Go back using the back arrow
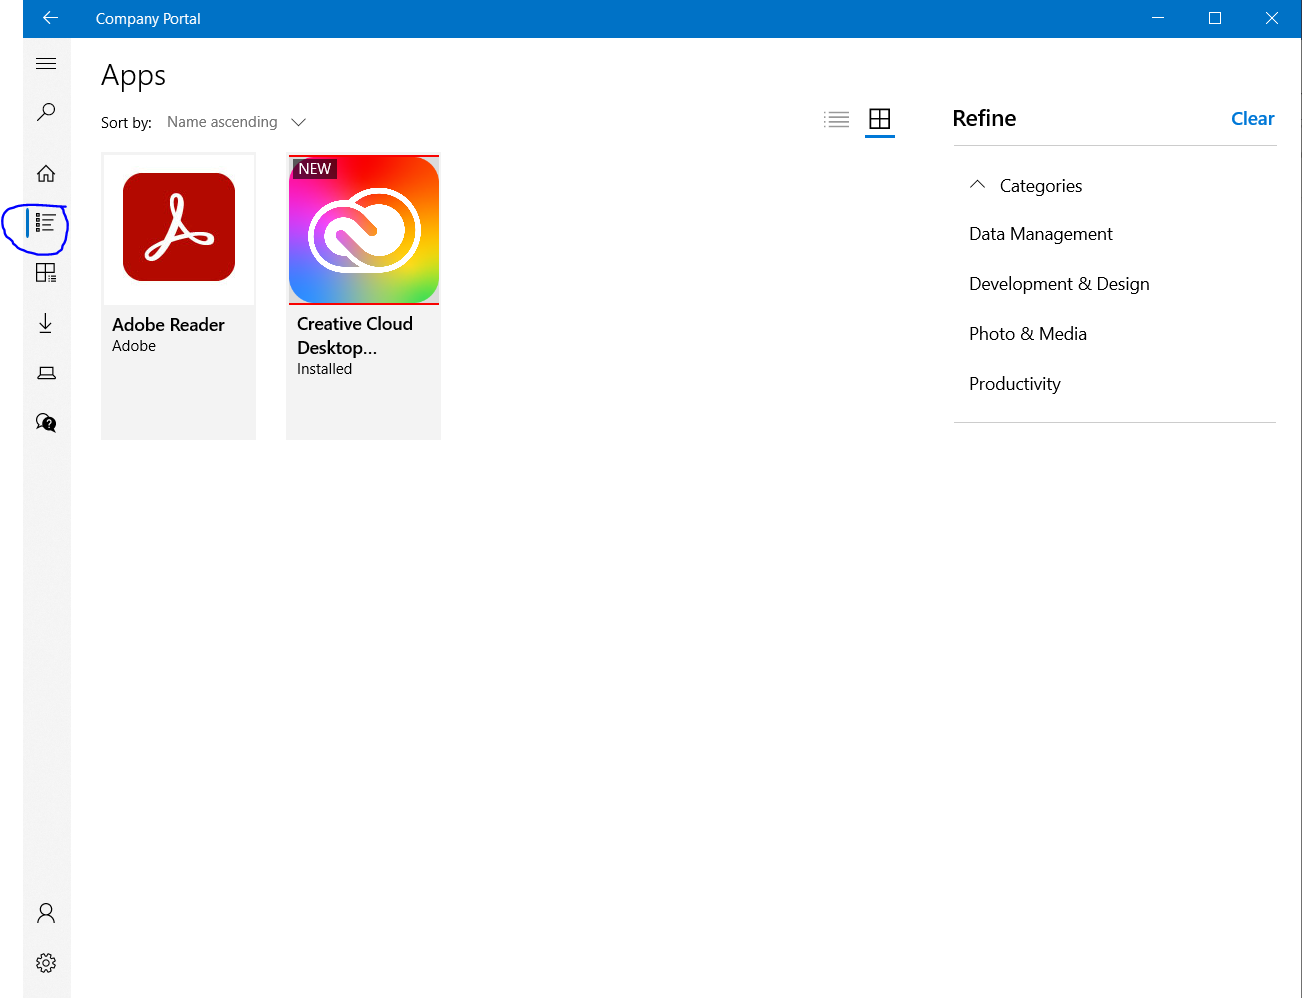 click(50, 18)
